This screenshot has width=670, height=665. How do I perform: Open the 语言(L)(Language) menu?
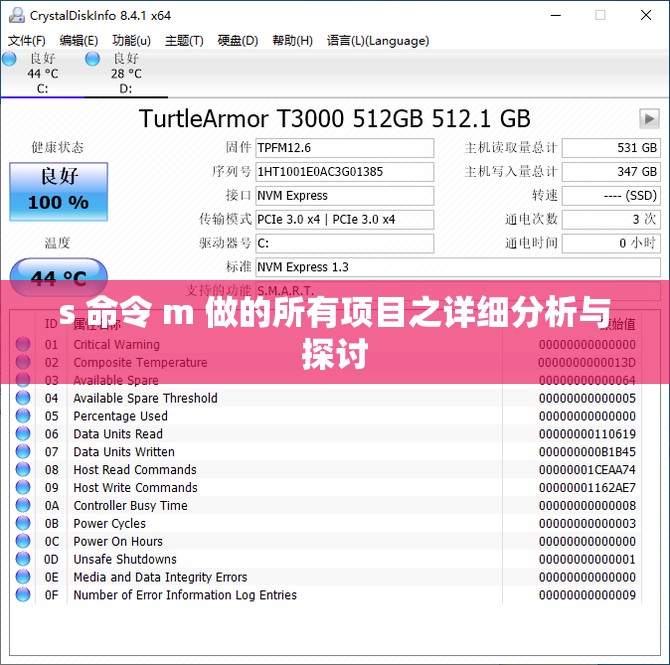click(378, 41)
